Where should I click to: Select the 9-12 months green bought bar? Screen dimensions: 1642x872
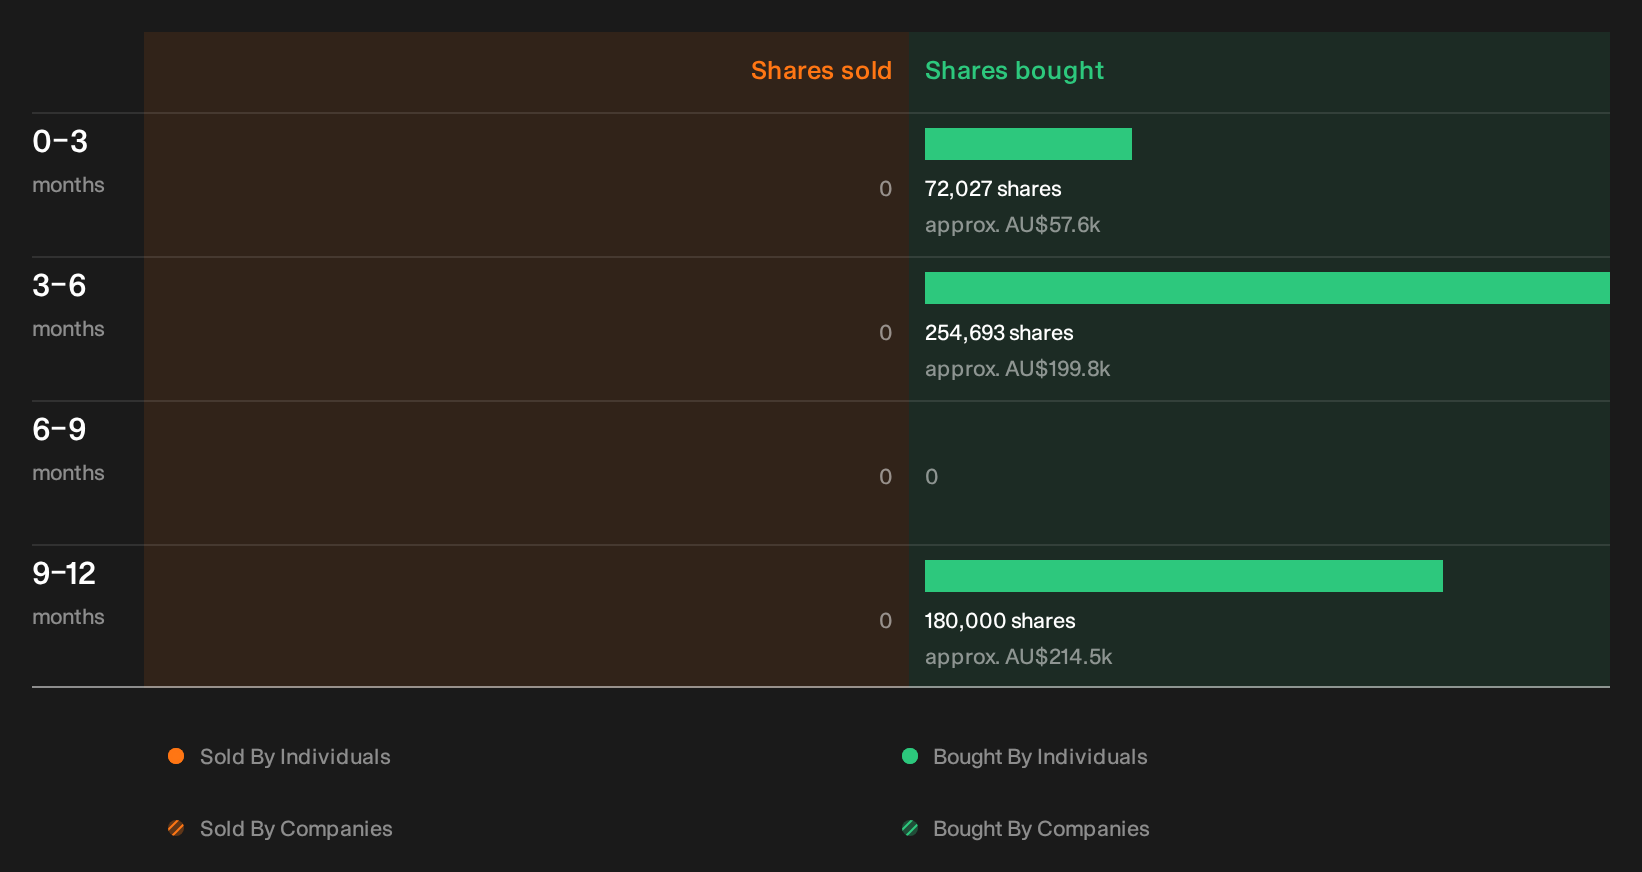pos(1184,576)
